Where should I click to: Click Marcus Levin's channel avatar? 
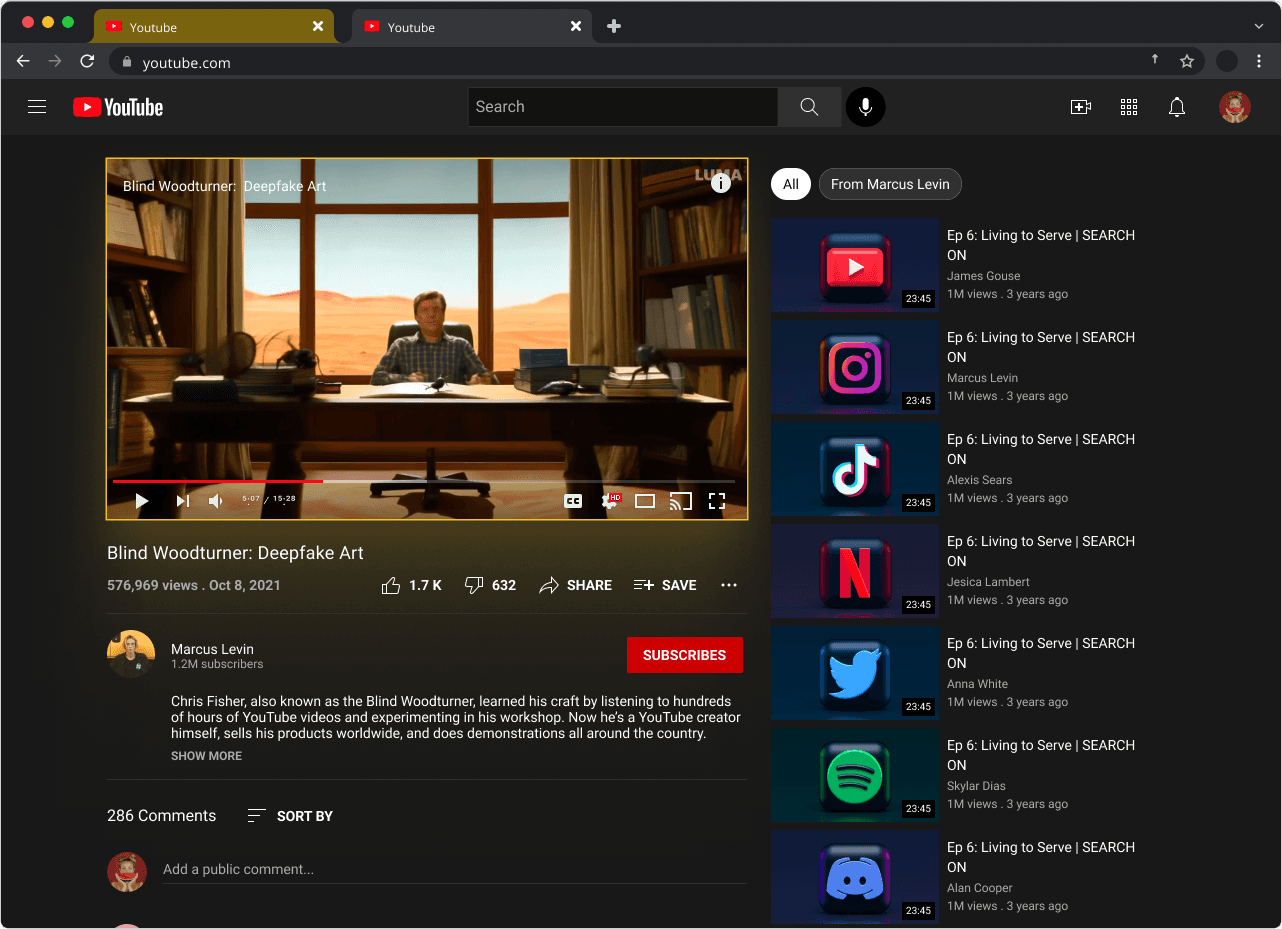point(131,654)
